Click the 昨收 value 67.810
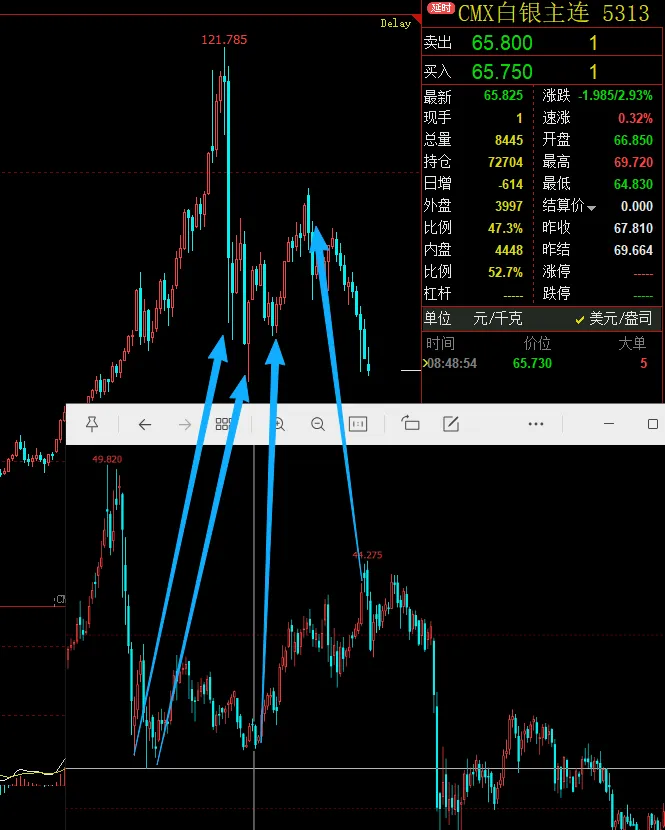 point(633,228)
